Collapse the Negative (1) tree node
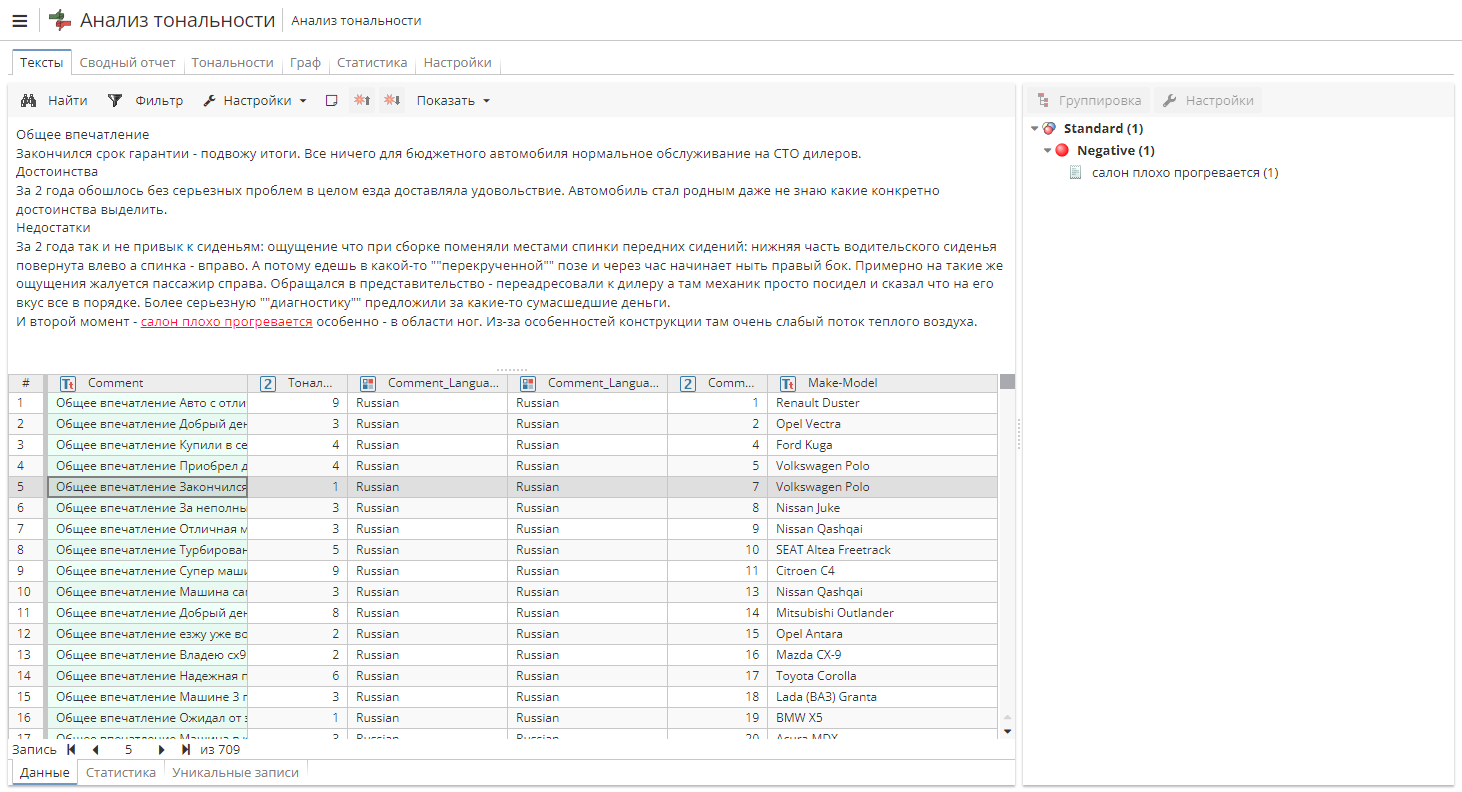This screenshot has height=792, width=1462. 1048,151
